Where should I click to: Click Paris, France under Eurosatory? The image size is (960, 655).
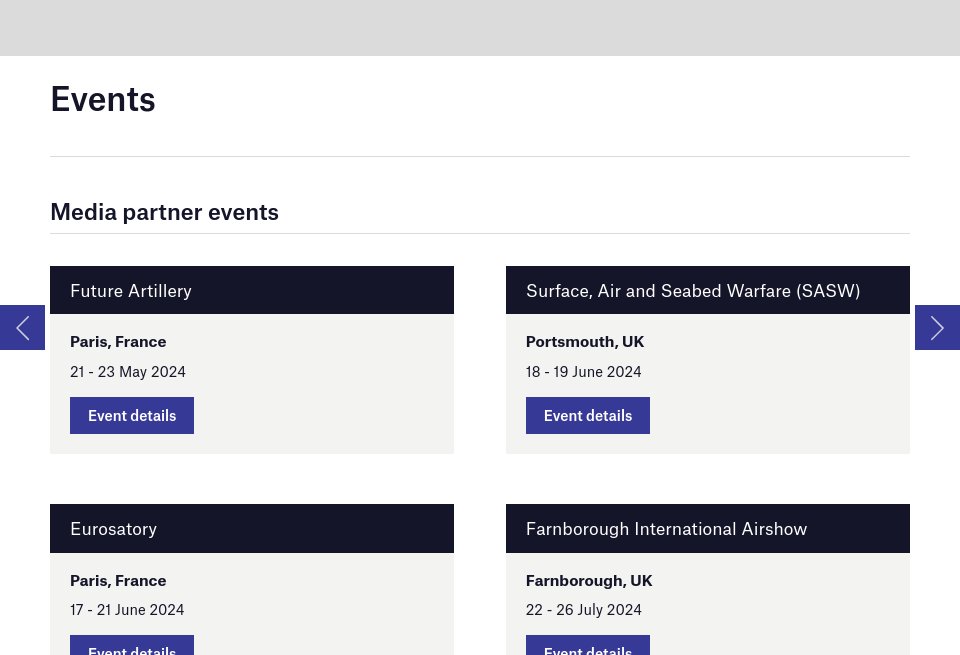118,580
